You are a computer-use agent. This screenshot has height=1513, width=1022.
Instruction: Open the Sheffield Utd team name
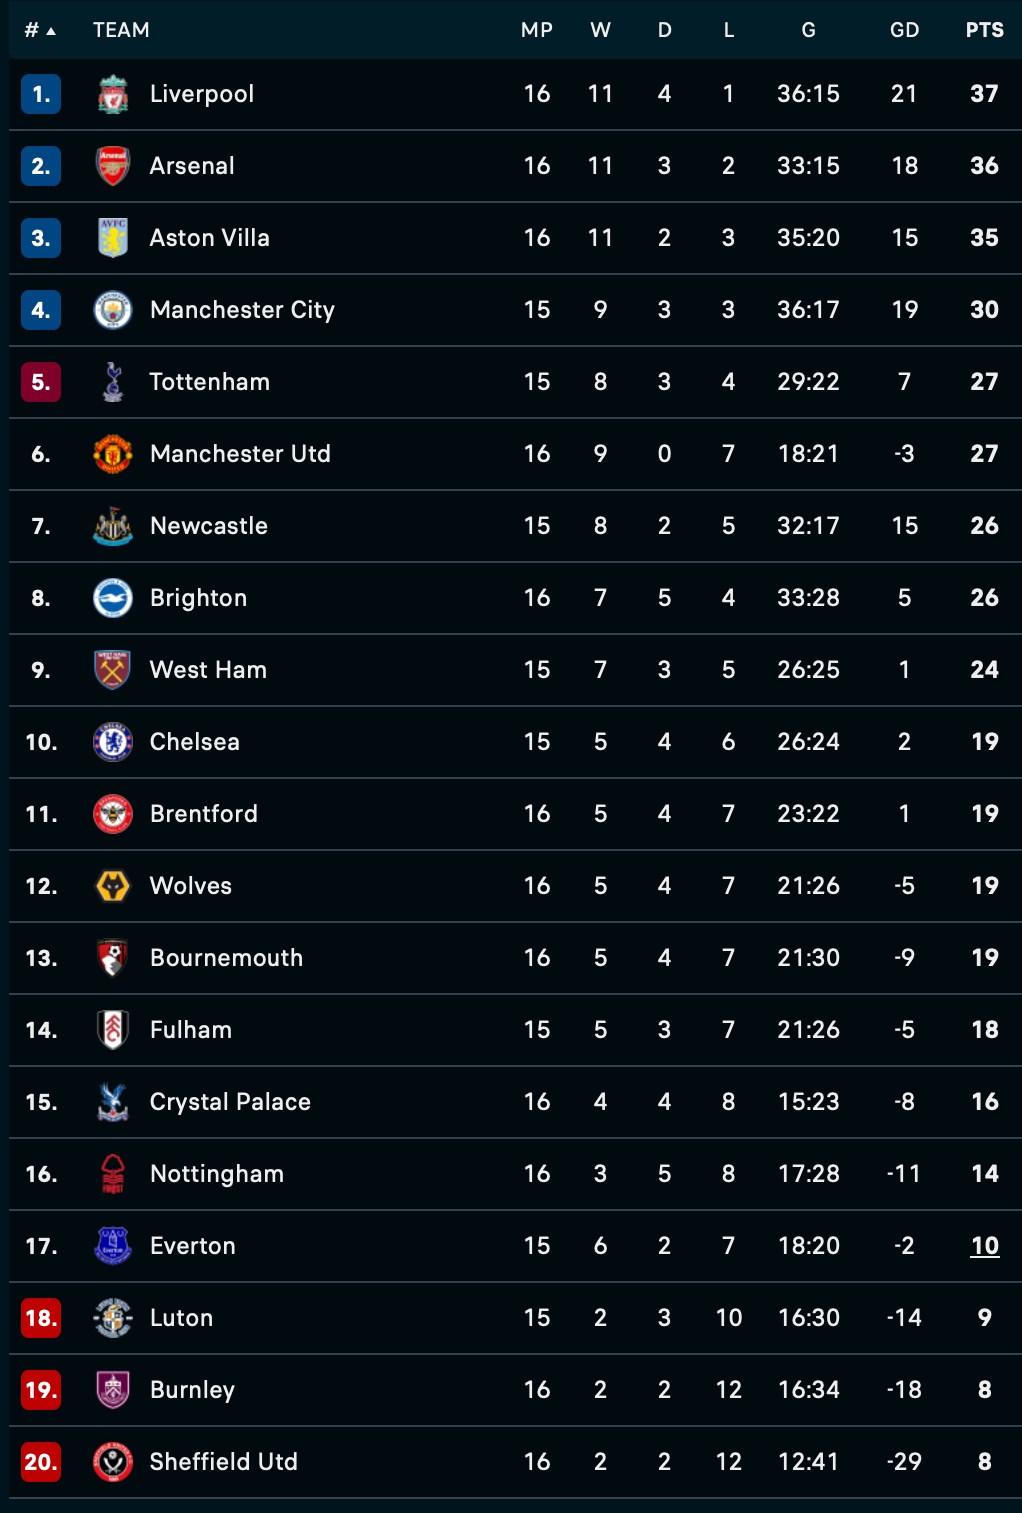pyautogui.click(x=224, y=1462)
